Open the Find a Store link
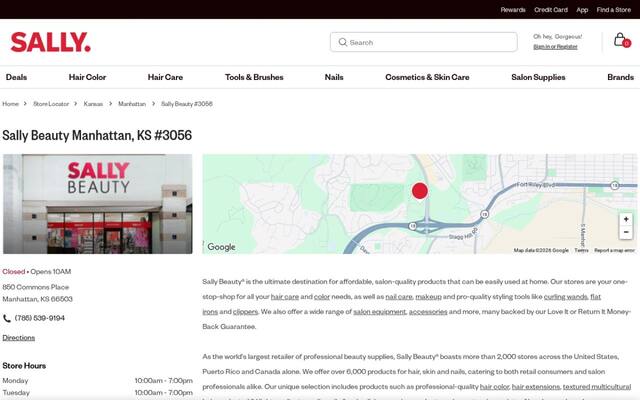Screen dimensions: 640x400 coord(613,10)
